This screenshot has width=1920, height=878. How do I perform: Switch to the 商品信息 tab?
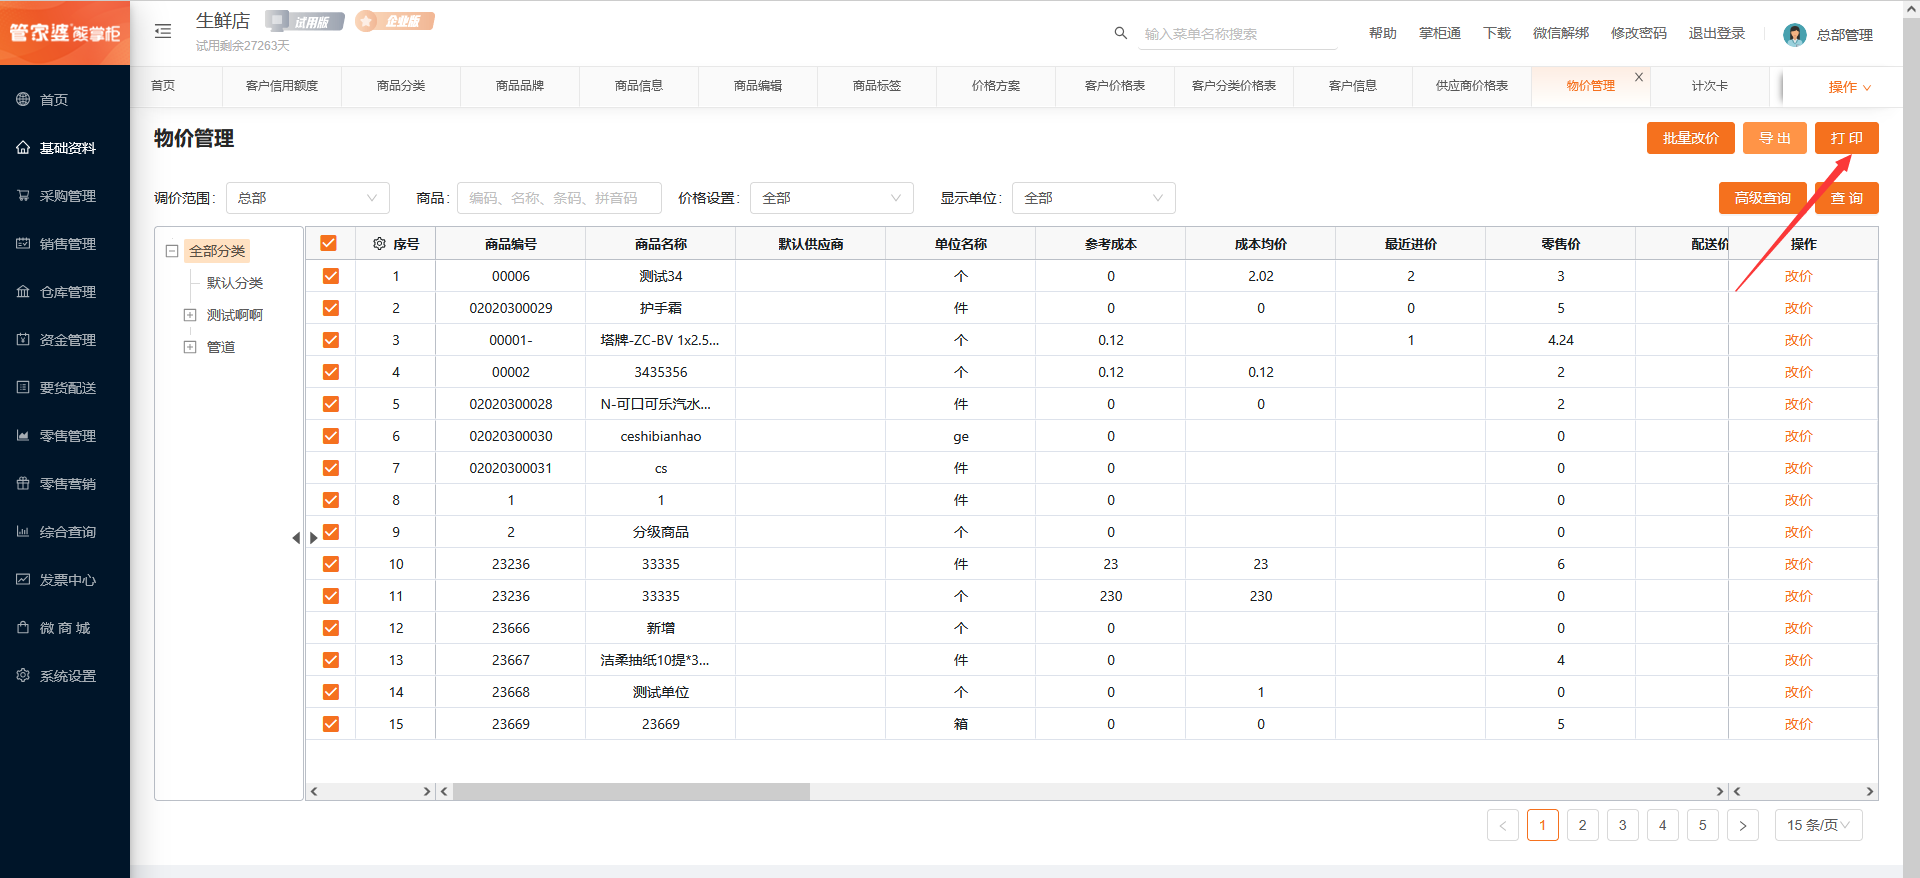(639, 86)
